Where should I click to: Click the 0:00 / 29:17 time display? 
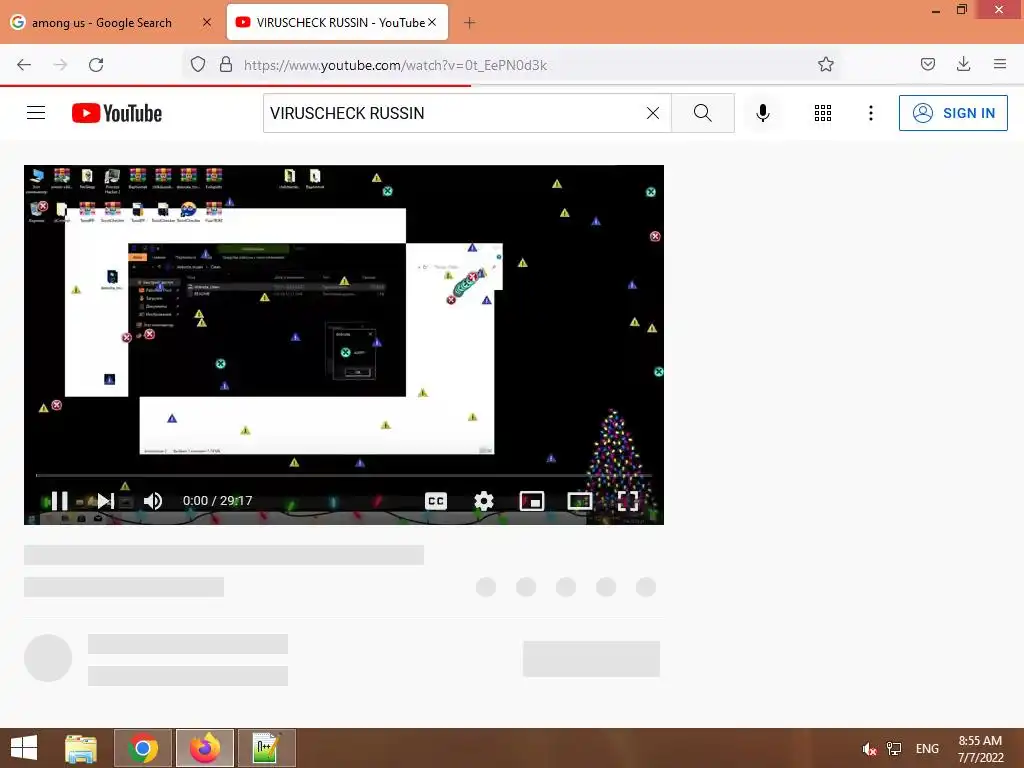[217, 501]
